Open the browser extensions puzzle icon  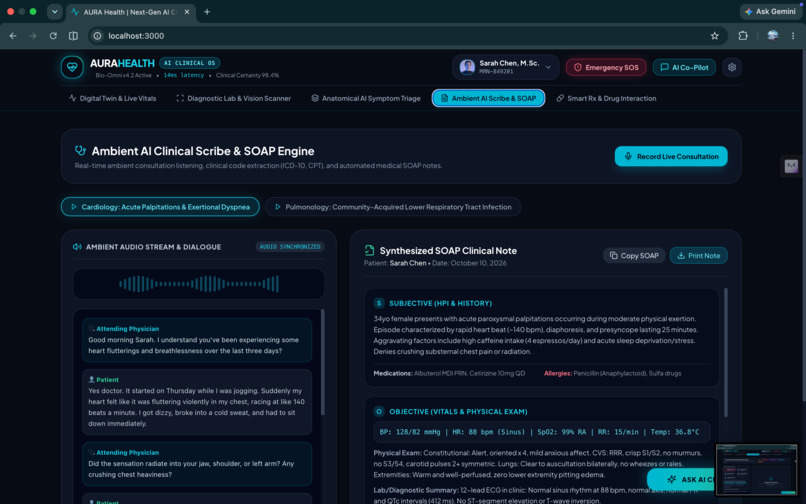743,35
